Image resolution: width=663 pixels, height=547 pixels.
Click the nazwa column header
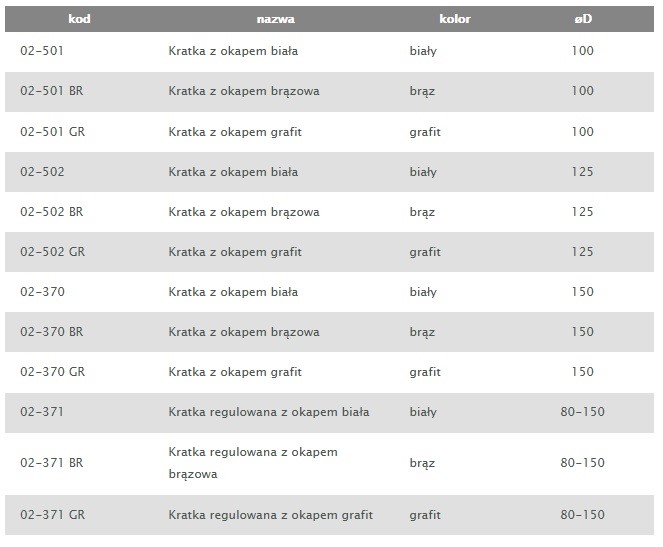275,19
